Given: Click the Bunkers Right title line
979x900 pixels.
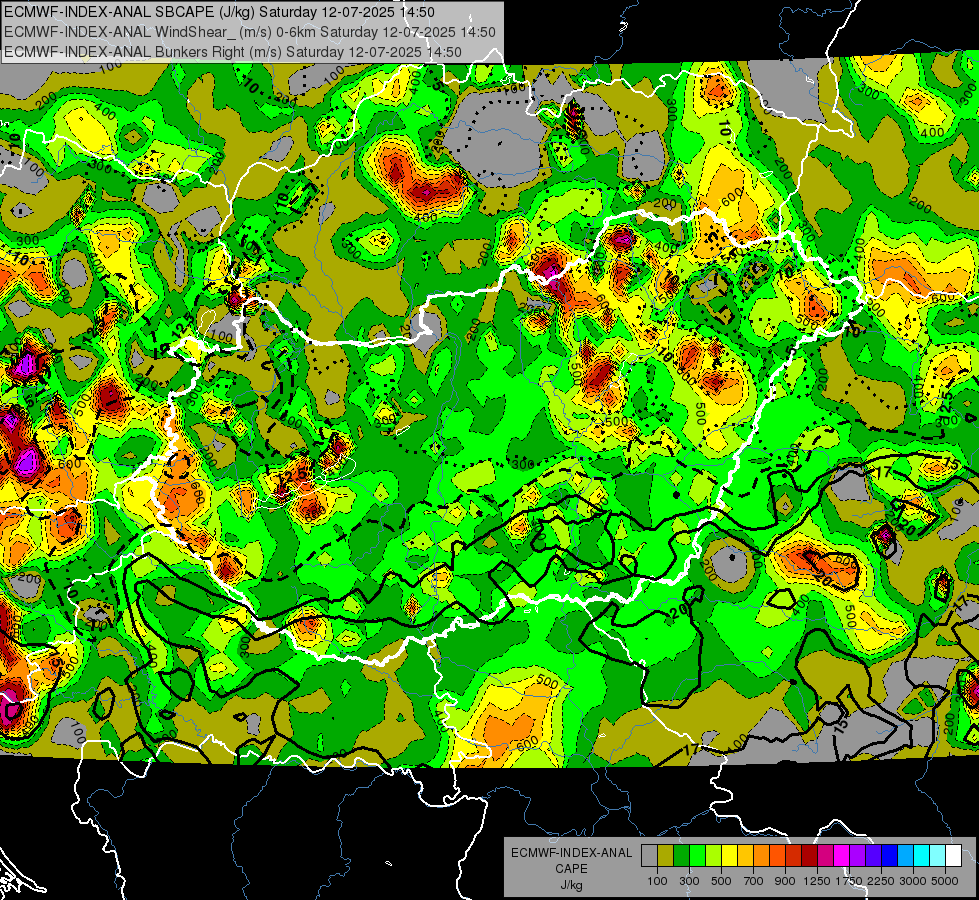Looking at the screenshot, I should point(233,52).
